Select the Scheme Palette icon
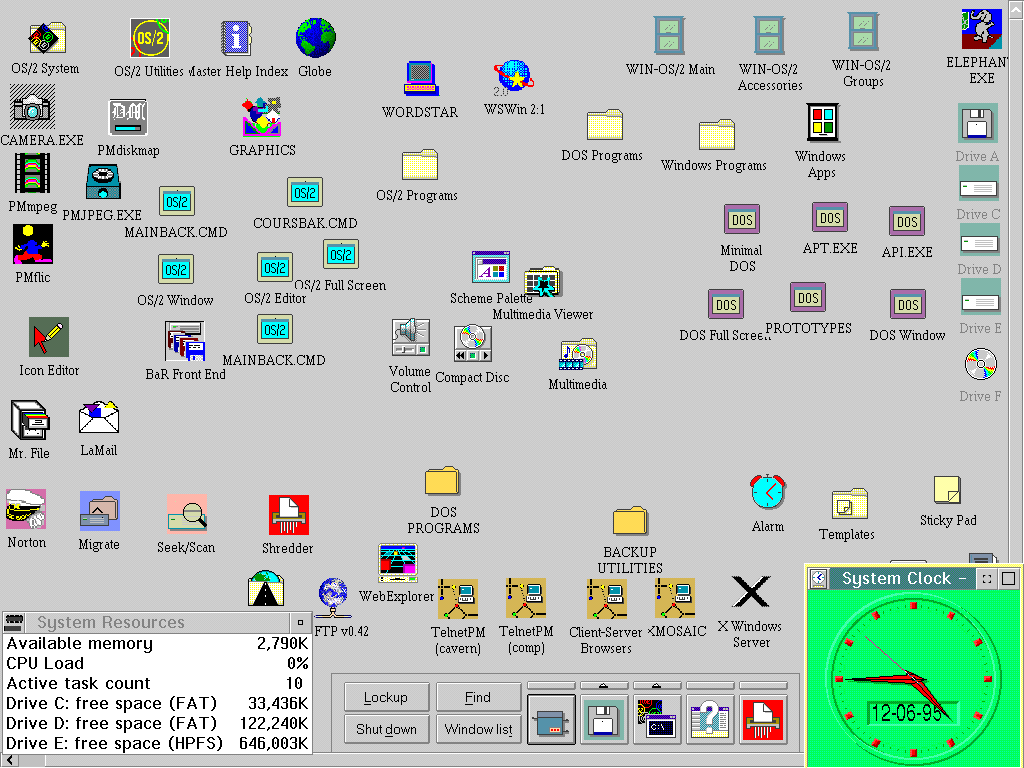This screenshot has width=1024, height=768. (x=490, y=268)
